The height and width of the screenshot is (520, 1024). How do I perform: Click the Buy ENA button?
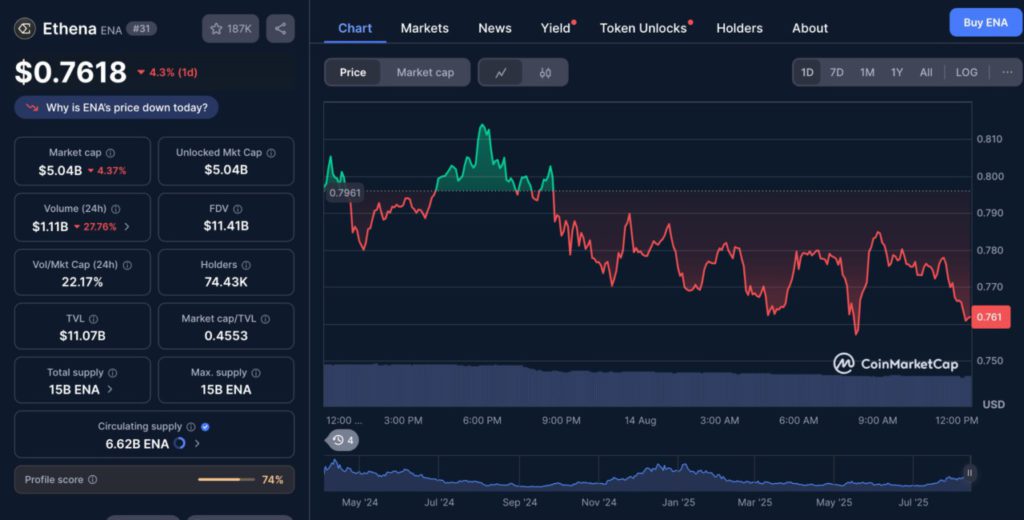coord(984,22)
